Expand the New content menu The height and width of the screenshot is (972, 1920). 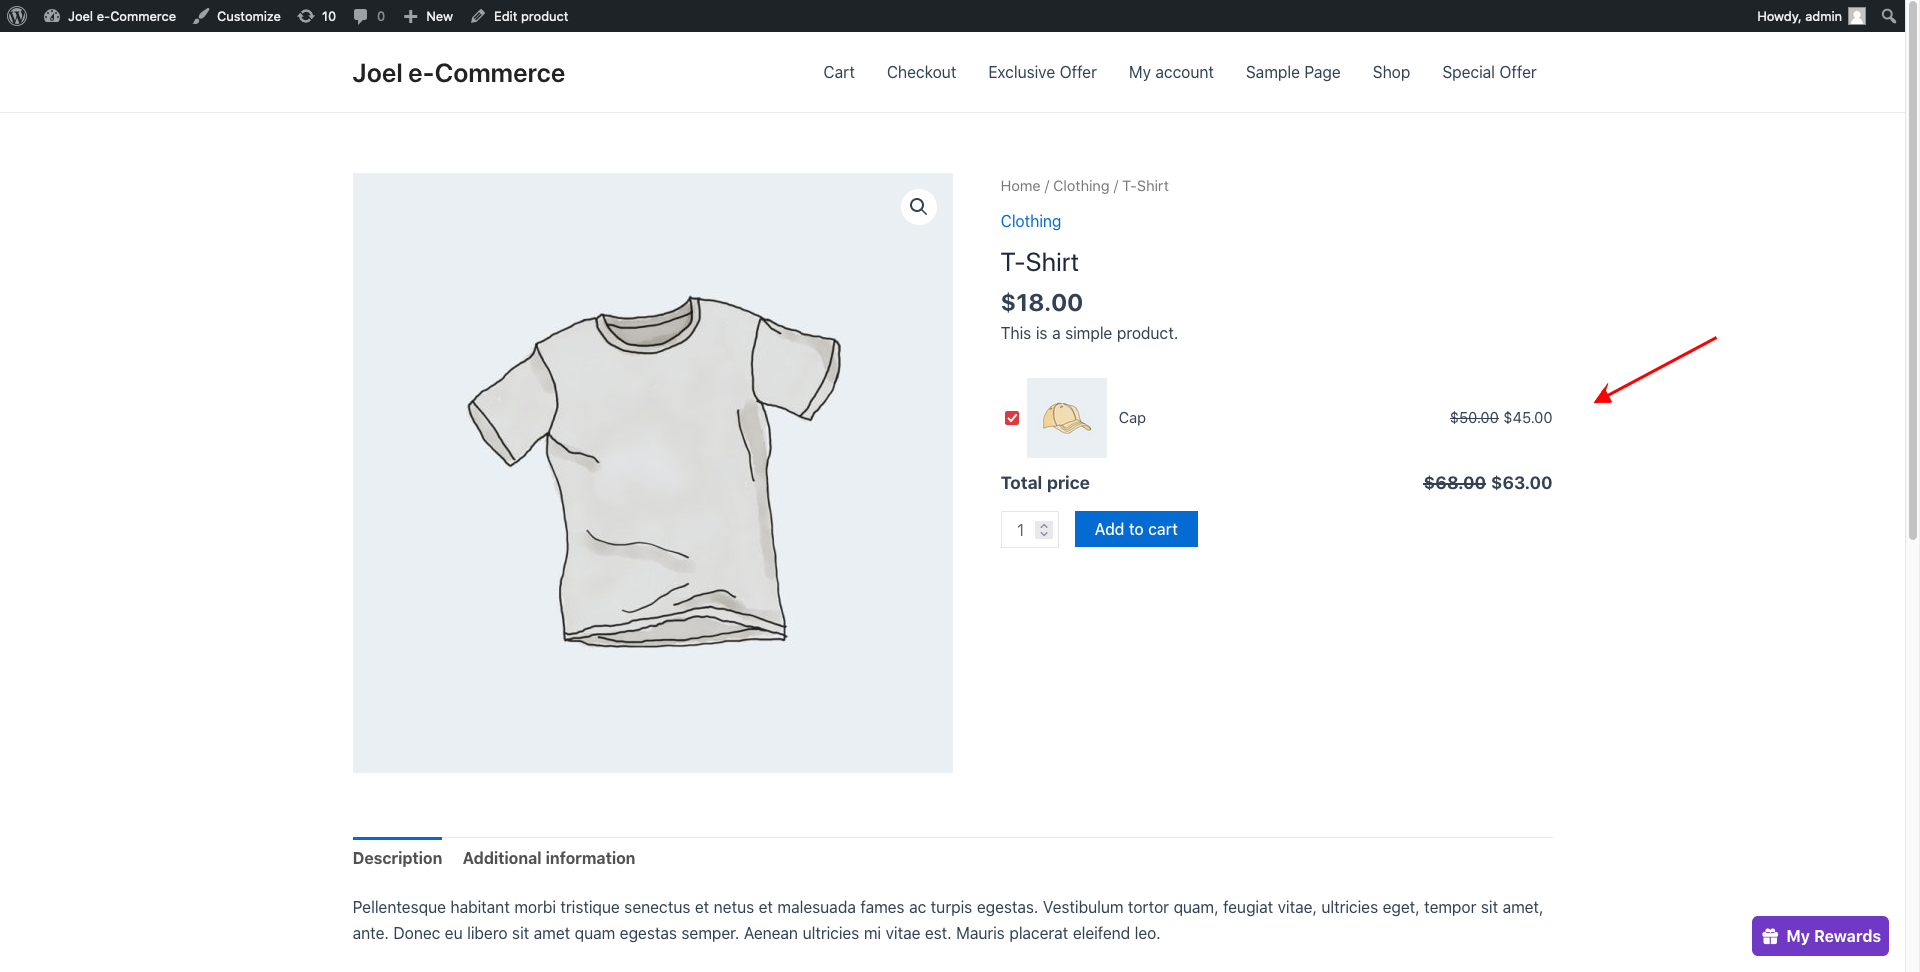coord(428,16)
